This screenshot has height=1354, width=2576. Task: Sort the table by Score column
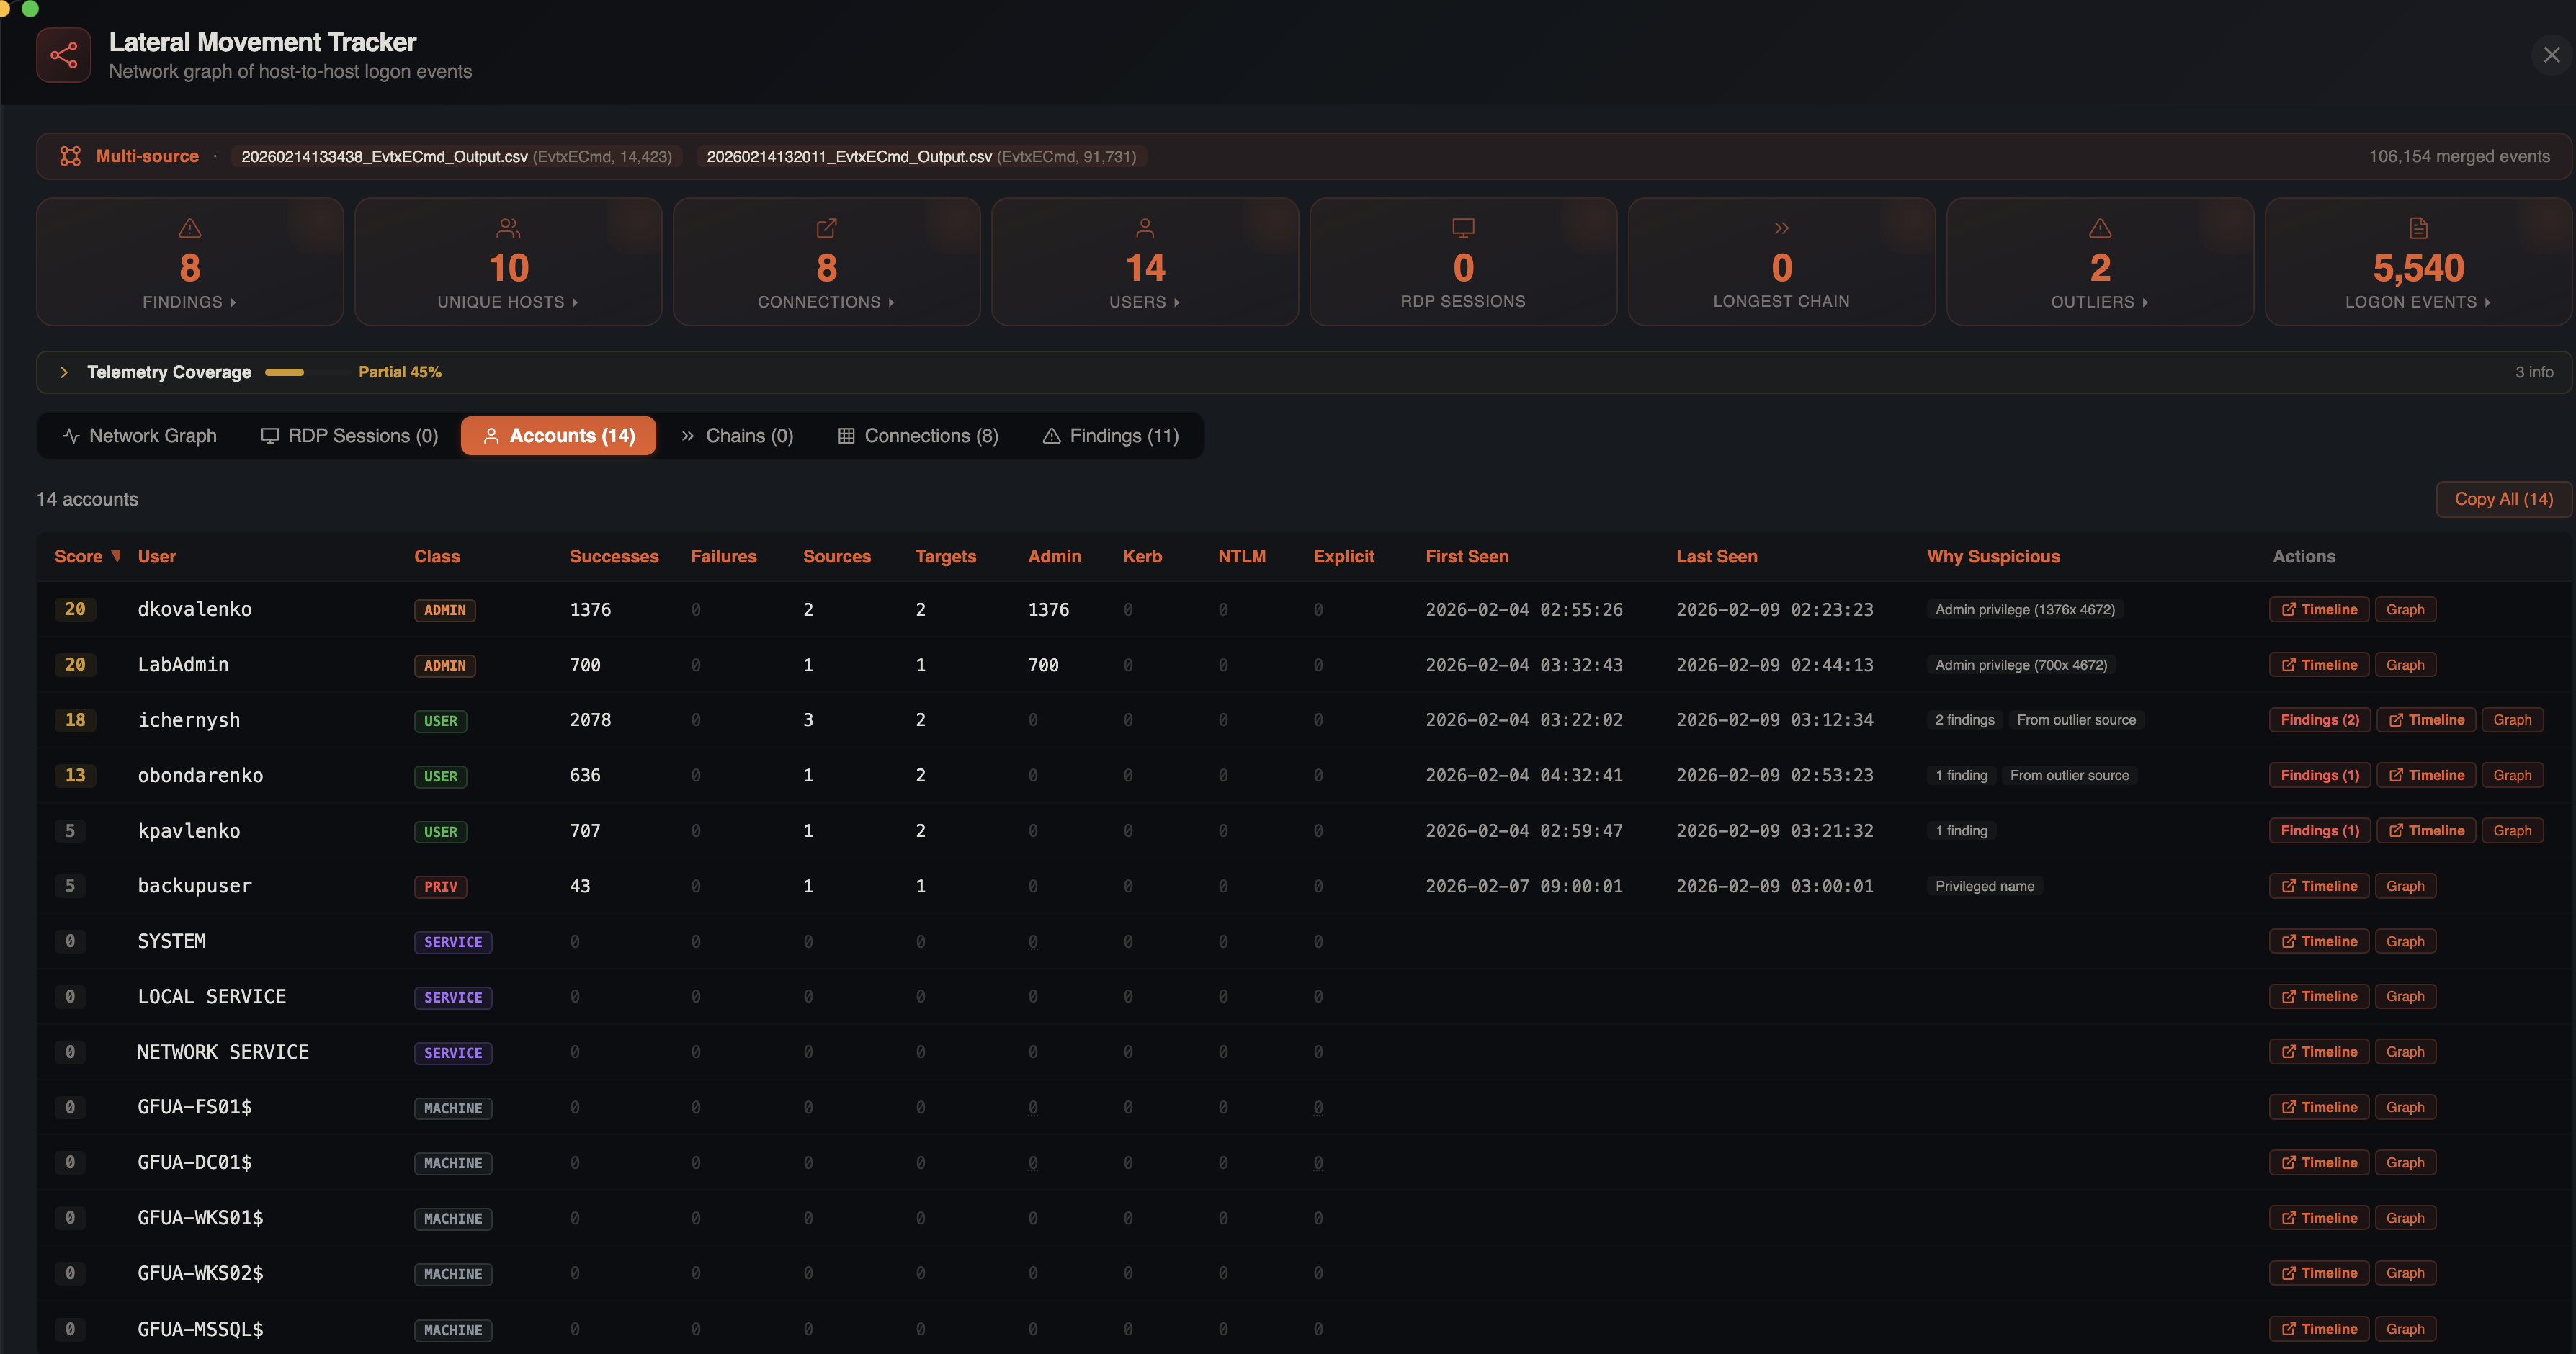tap(88, 557)
